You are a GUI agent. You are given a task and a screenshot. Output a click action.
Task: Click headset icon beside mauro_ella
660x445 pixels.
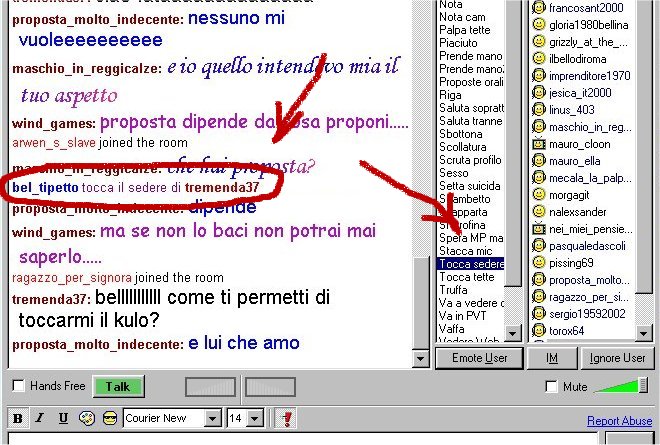point(539,160)
